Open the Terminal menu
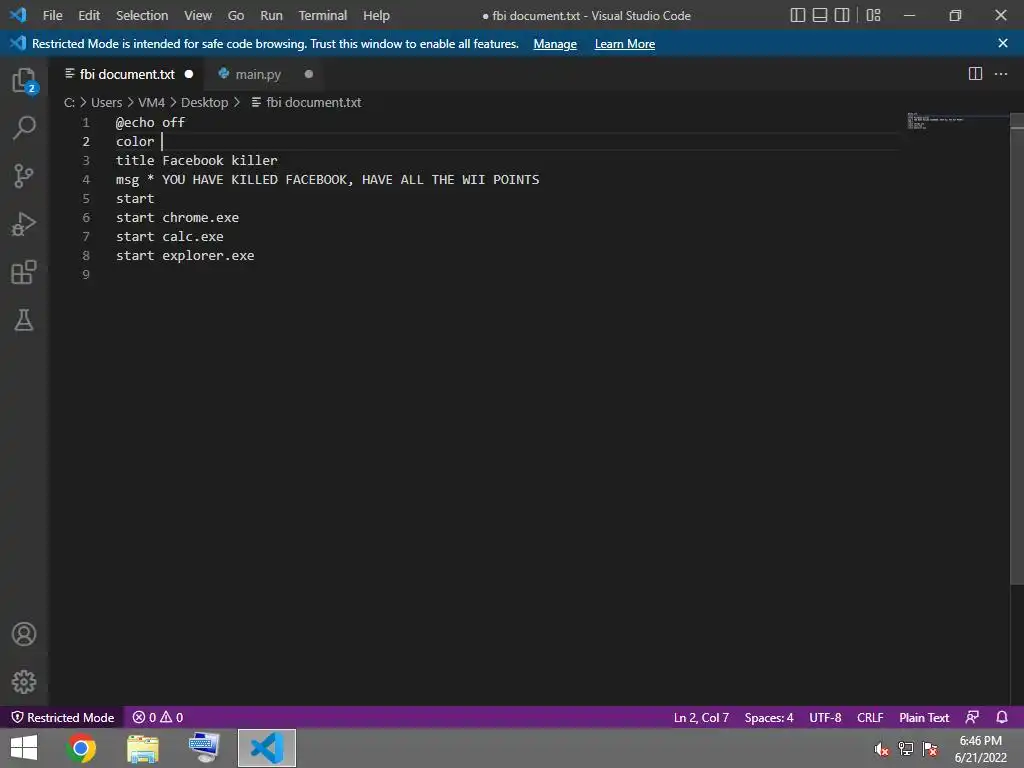Screen dimensions: 1024x768 click(323, 15)
